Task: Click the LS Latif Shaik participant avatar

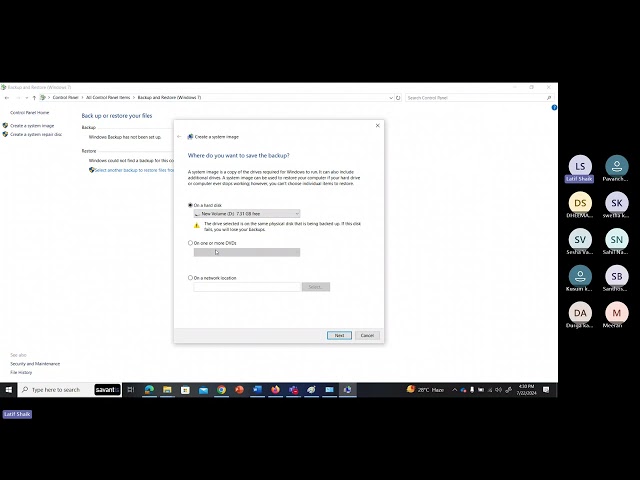Action: click(x=580, y=166)
